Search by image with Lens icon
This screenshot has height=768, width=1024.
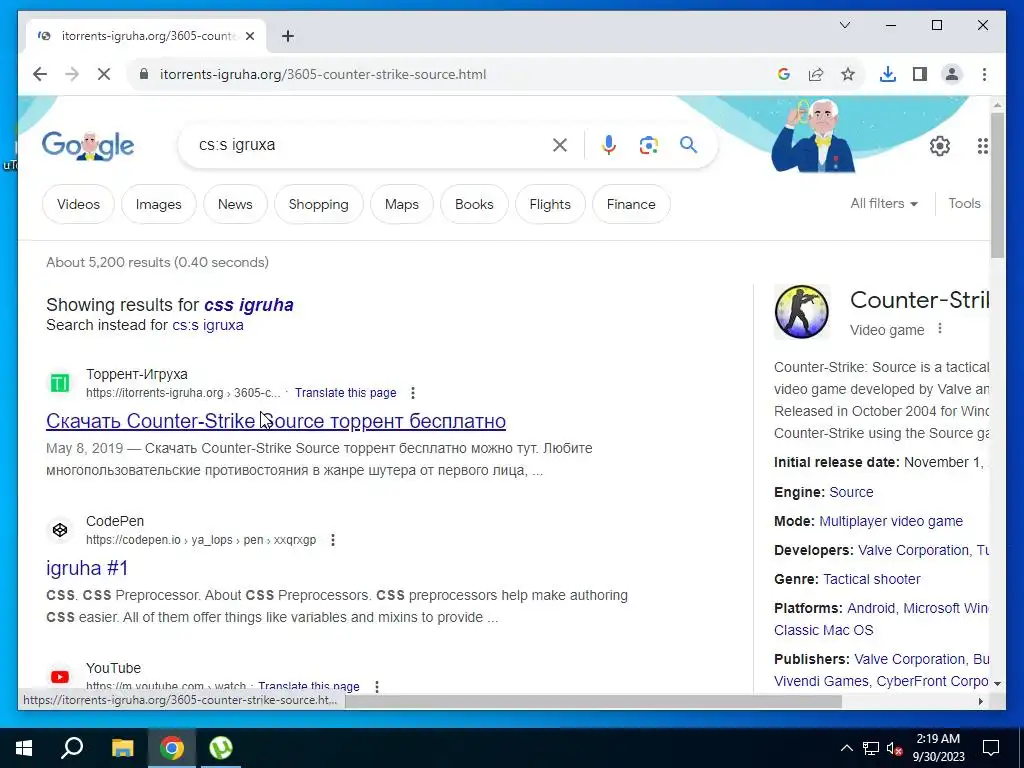(648, 145)
